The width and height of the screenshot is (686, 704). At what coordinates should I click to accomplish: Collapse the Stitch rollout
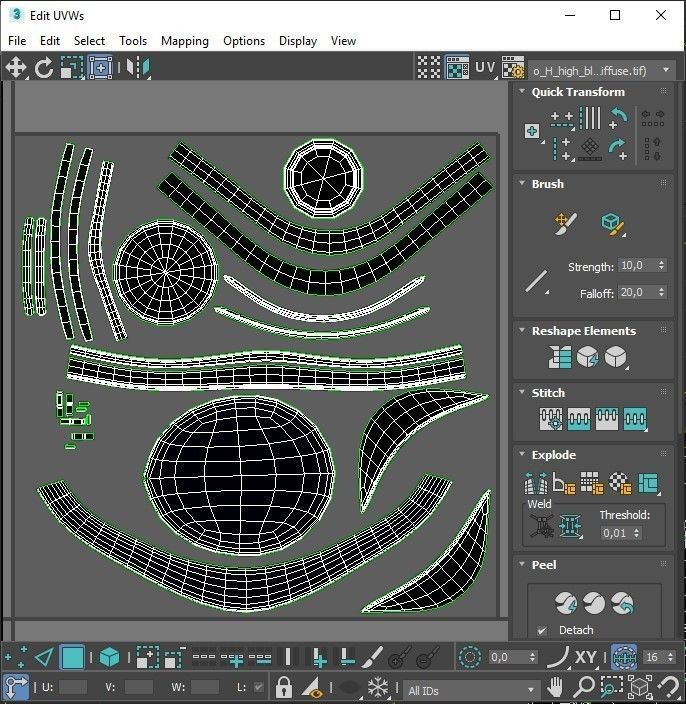tap(522, 392)
